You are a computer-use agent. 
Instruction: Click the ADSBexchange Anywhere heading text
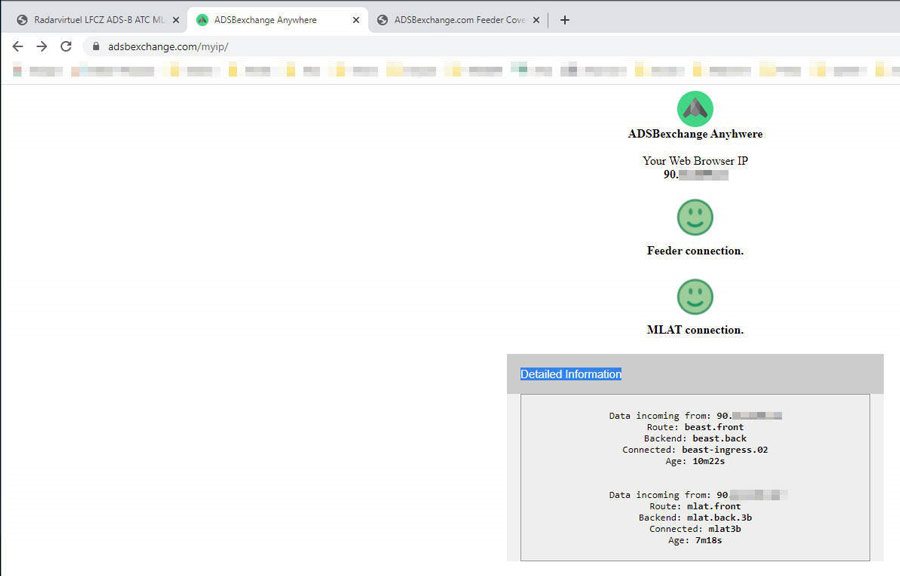[695, 134]
